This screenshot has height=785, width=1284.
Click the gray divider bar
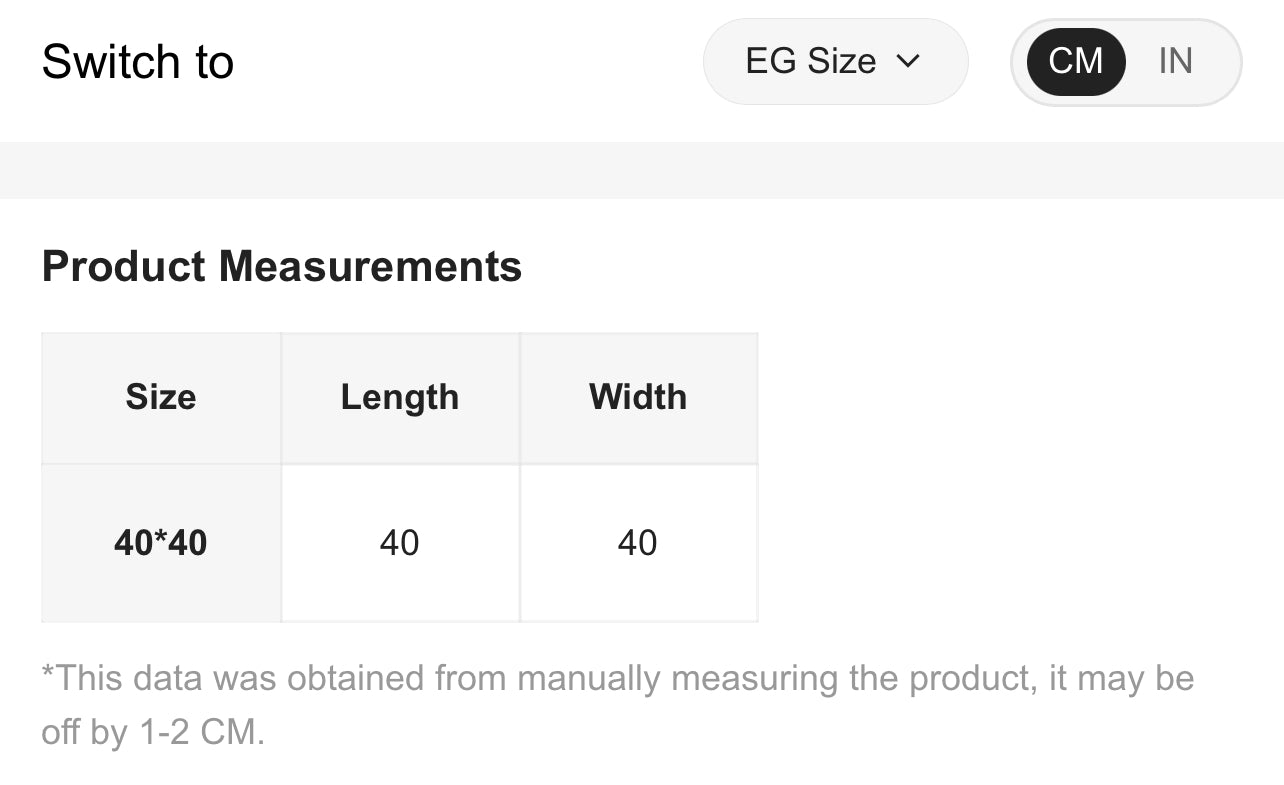pos(642,170)
